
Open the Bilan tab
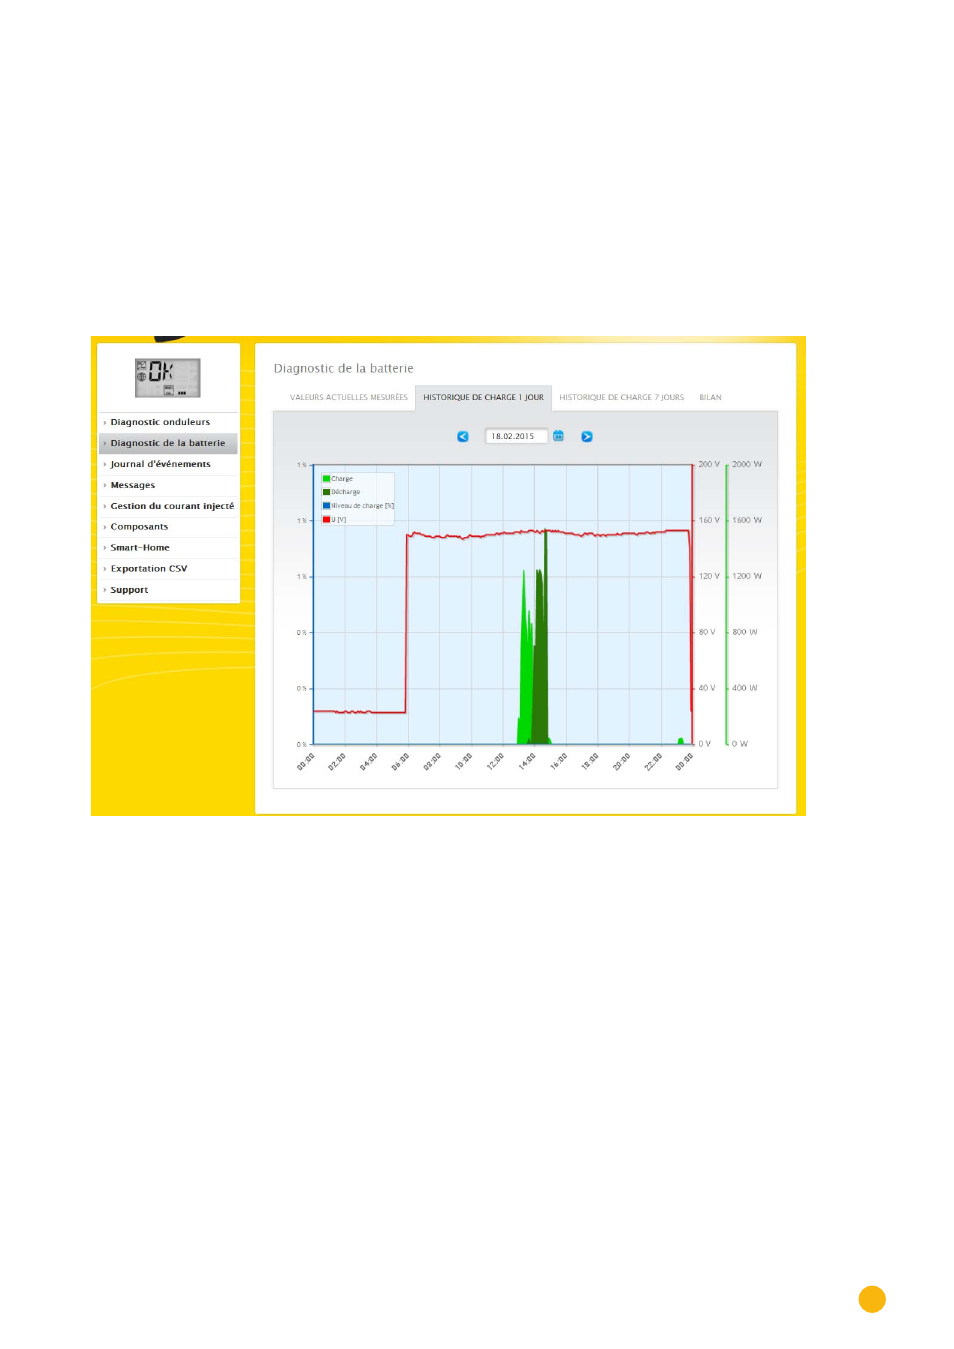click(x=710, y=398)
